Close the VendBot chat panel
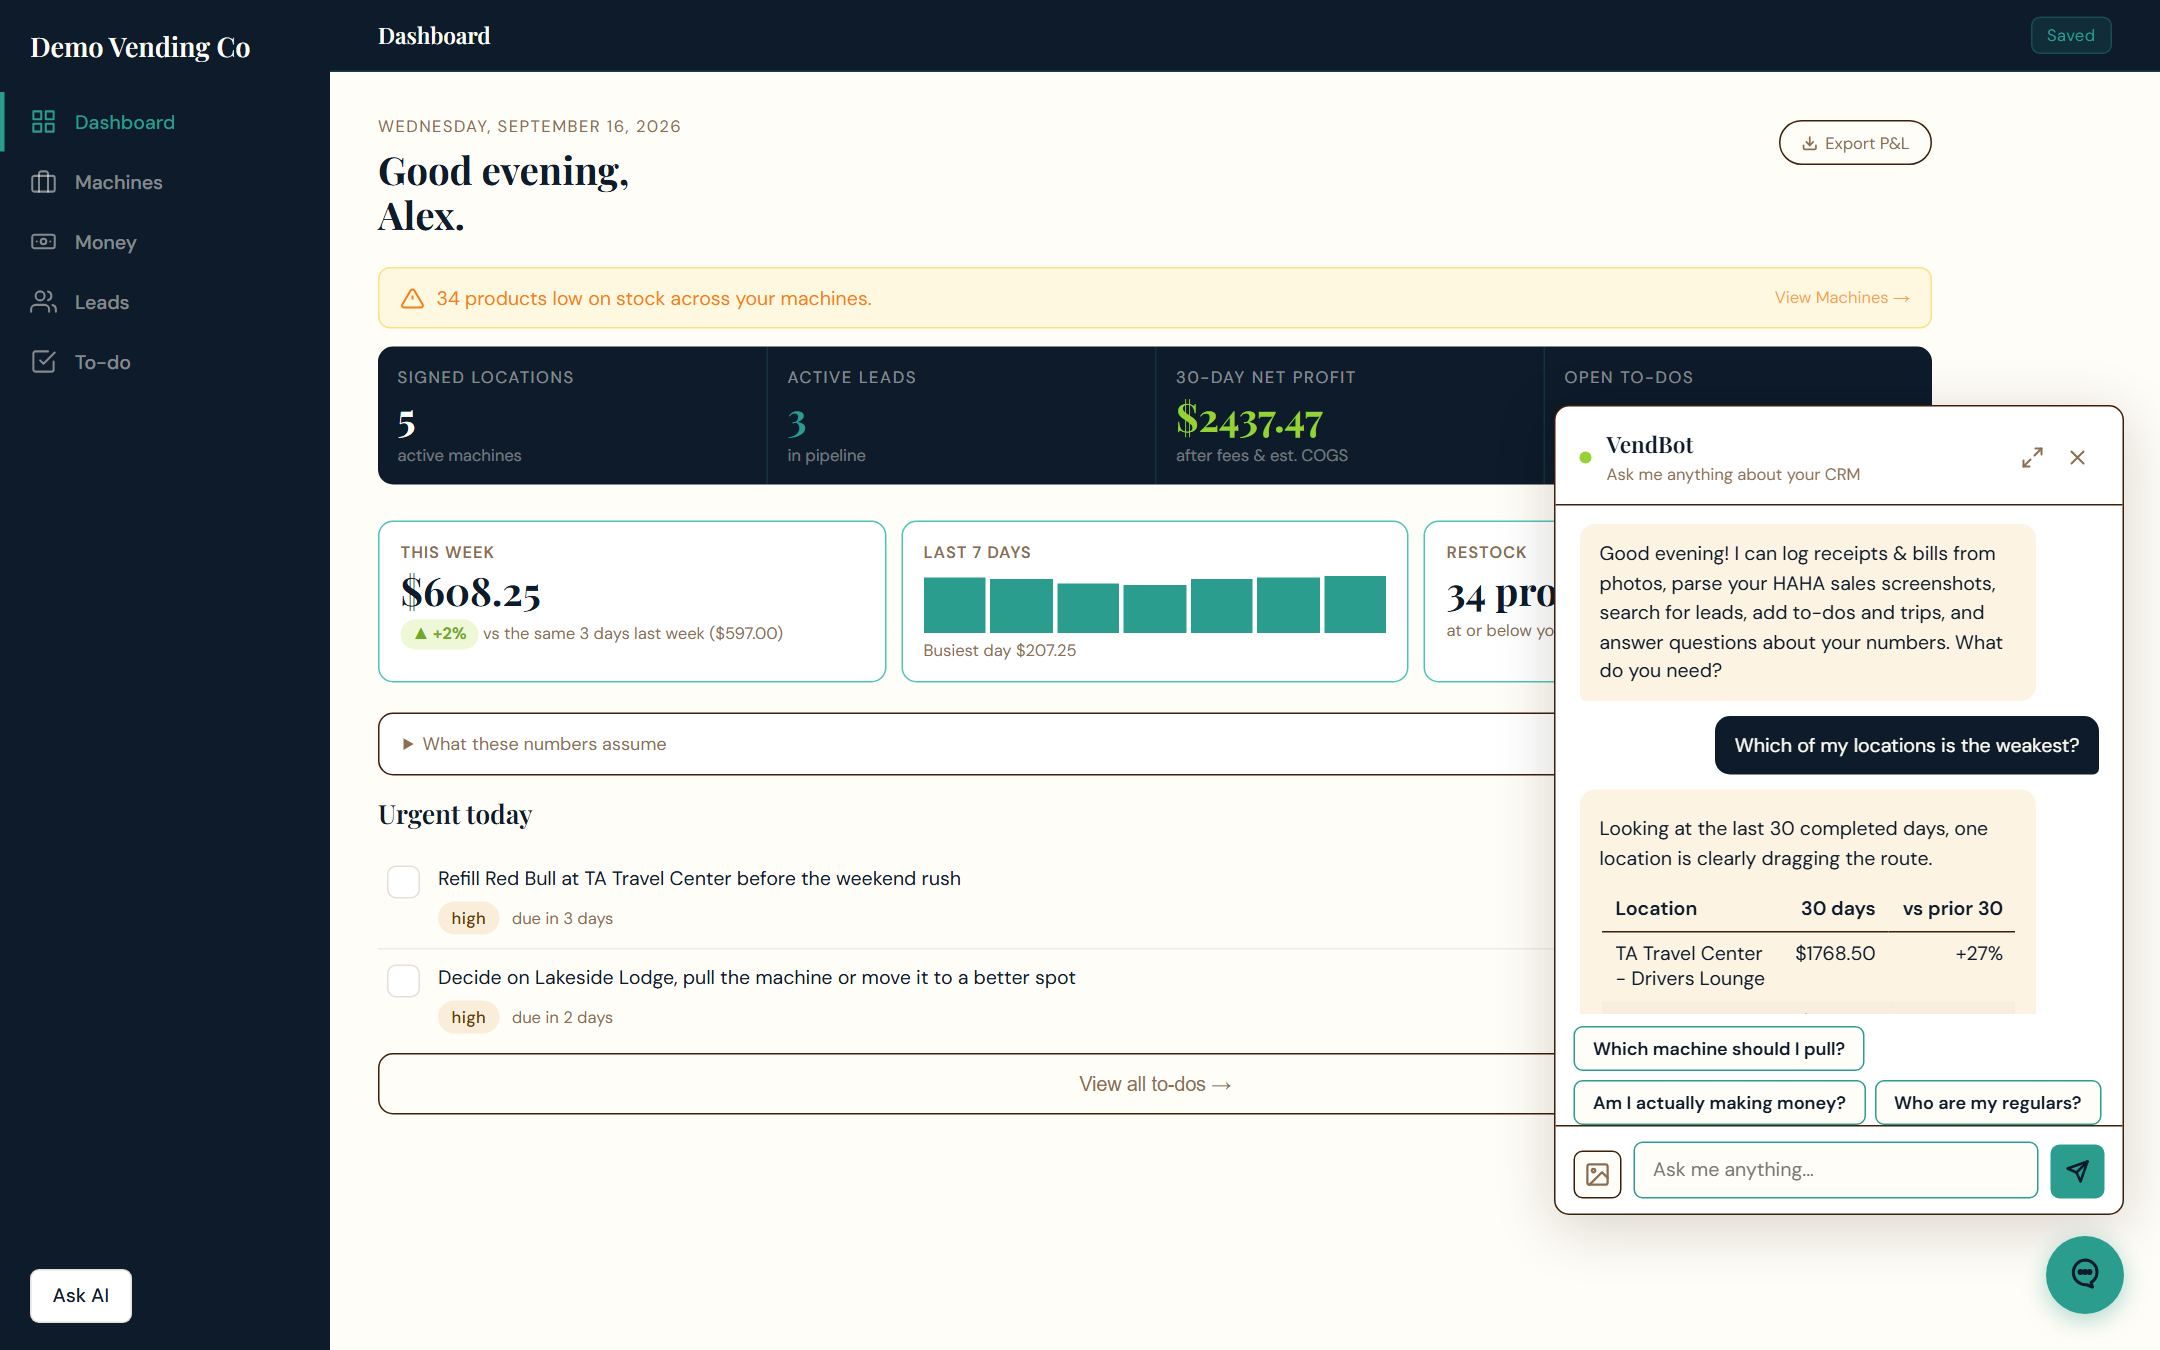This screenshot has height=1350, width=2160. 2077,458
